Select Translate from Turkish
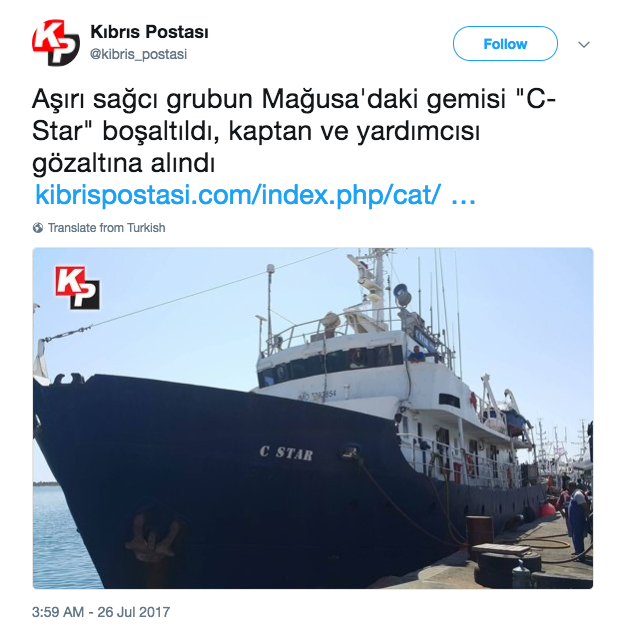The height and width of the screenshot is (628, 620). click(x=106, y=228)
